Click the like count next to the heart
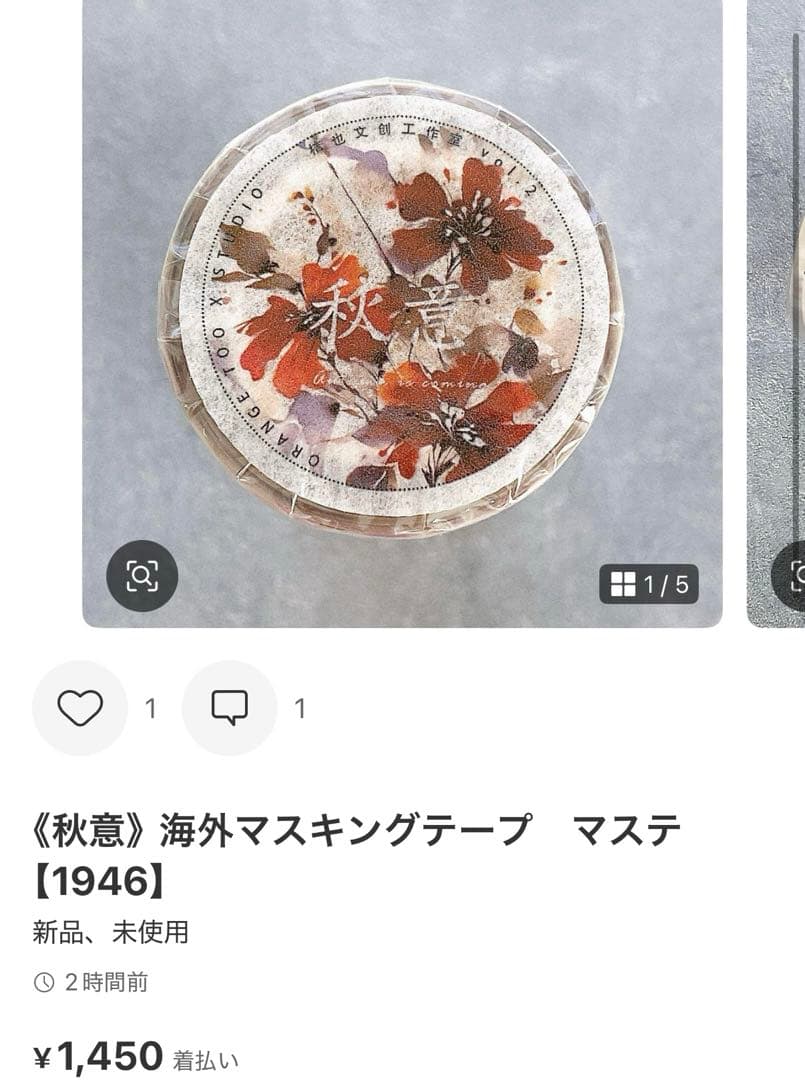This screenshot has width=805, height=1080. [151, 709]
